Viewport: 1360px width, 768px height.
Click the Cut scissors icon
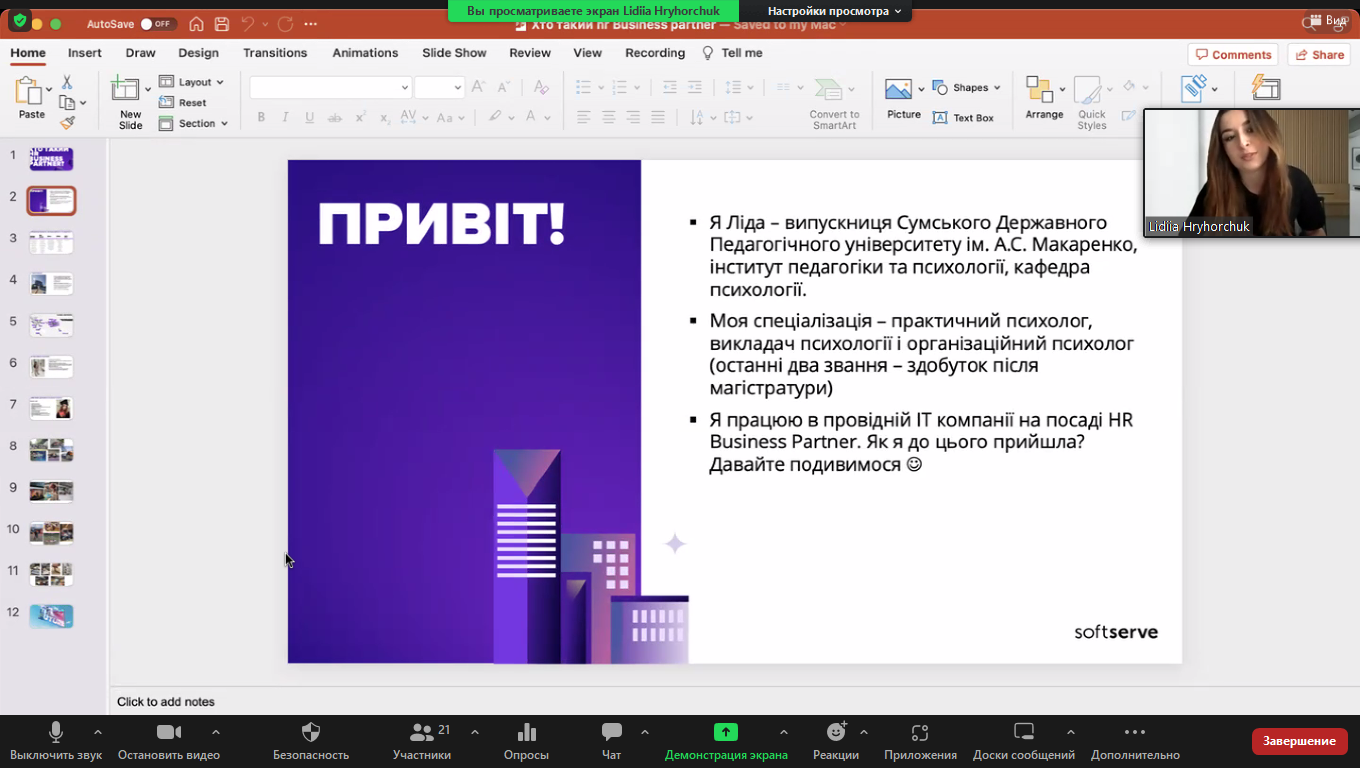pos(67,82)
